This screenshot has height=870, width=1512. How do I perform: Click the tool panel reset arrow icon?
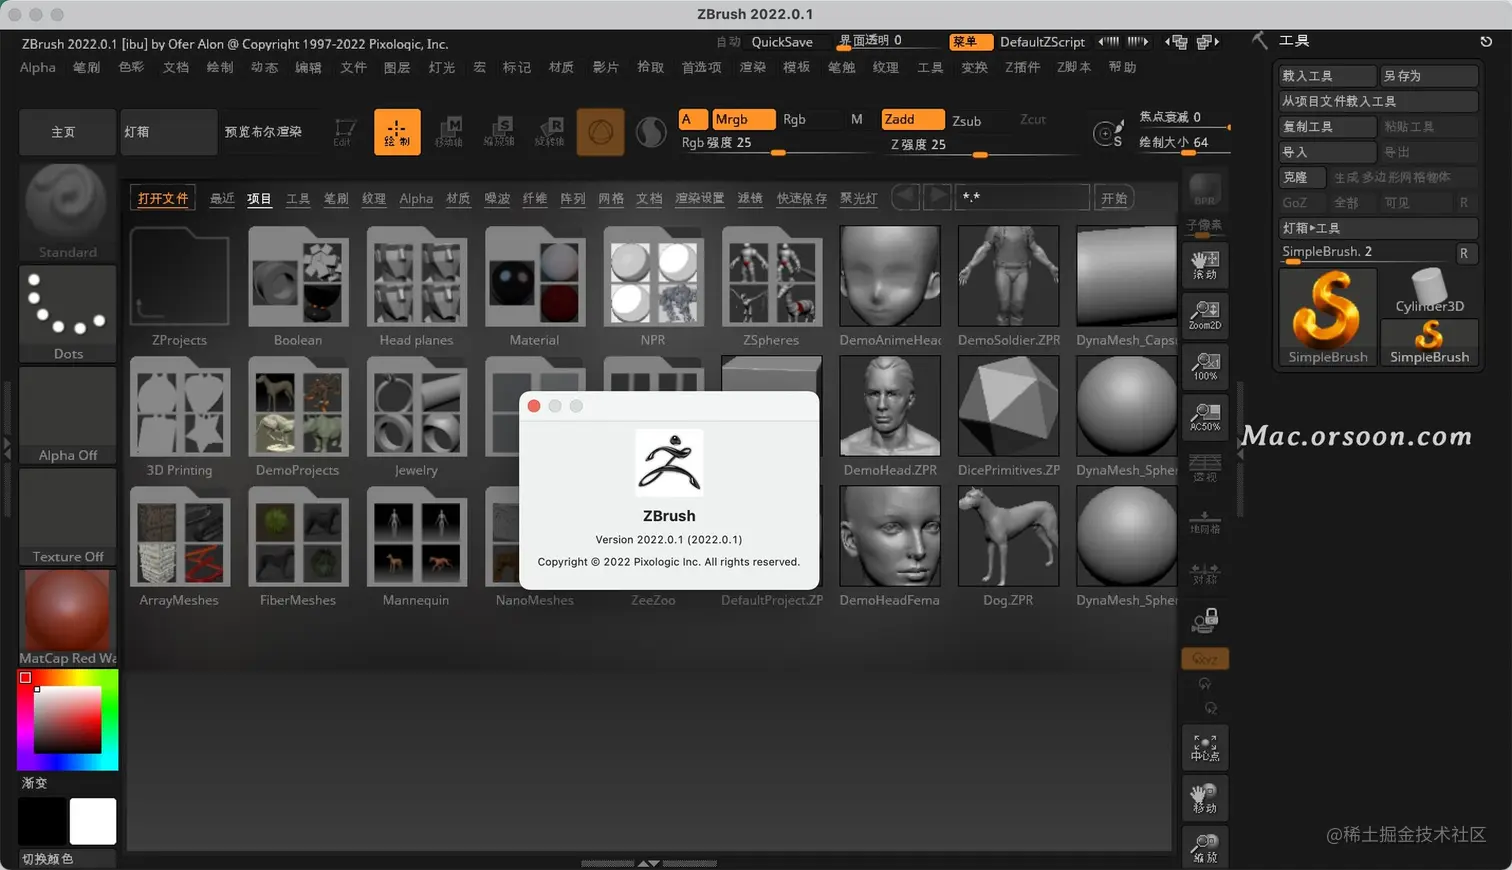[x=1486, y=41]
